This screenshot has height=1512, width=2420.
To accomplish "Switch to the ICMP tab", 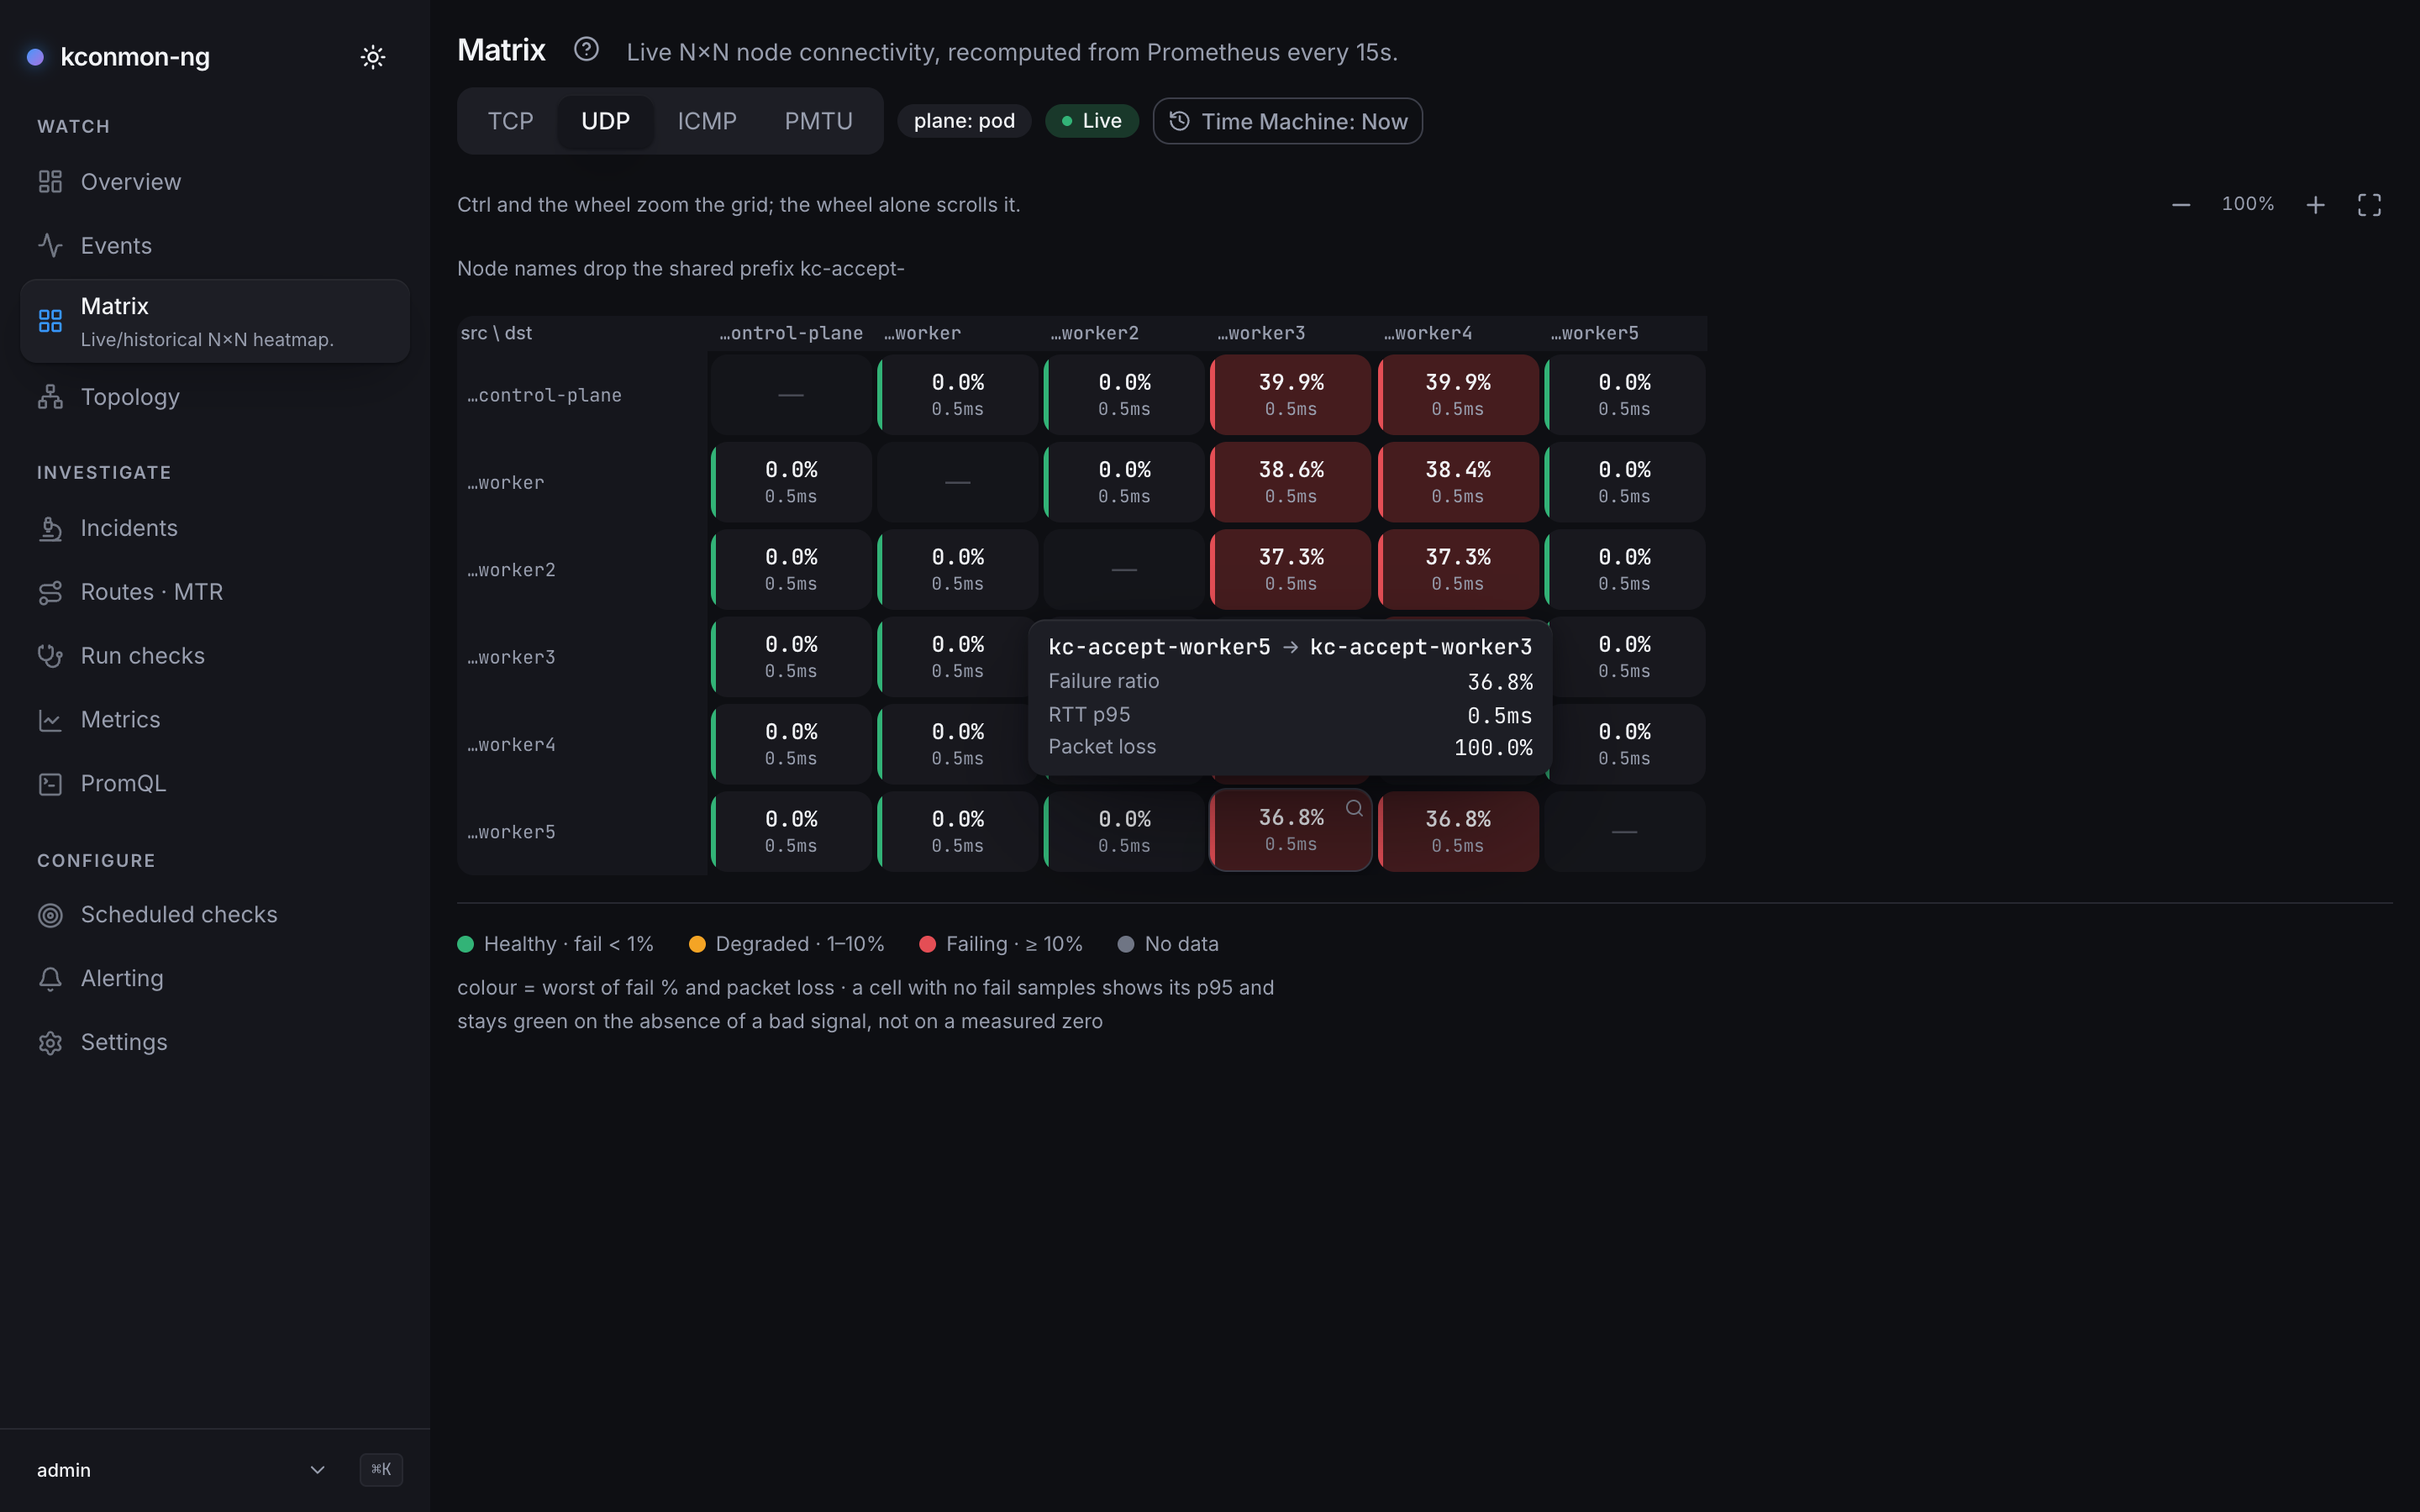I will click(x=707, y=121).
